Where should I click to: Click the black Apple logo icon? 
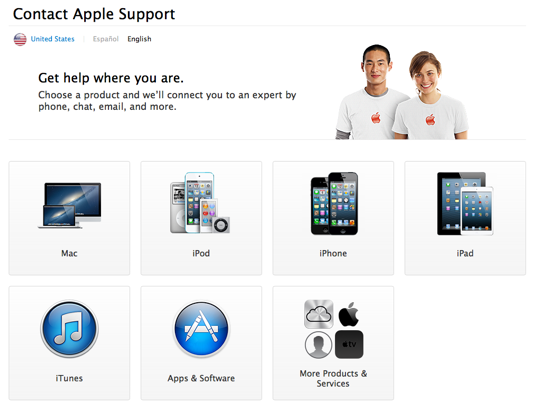pos(349,314)
